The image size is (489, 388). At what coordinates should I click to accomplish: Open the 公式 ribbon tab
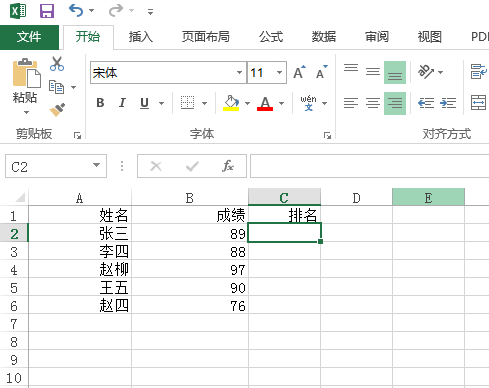tap(271, 37)
